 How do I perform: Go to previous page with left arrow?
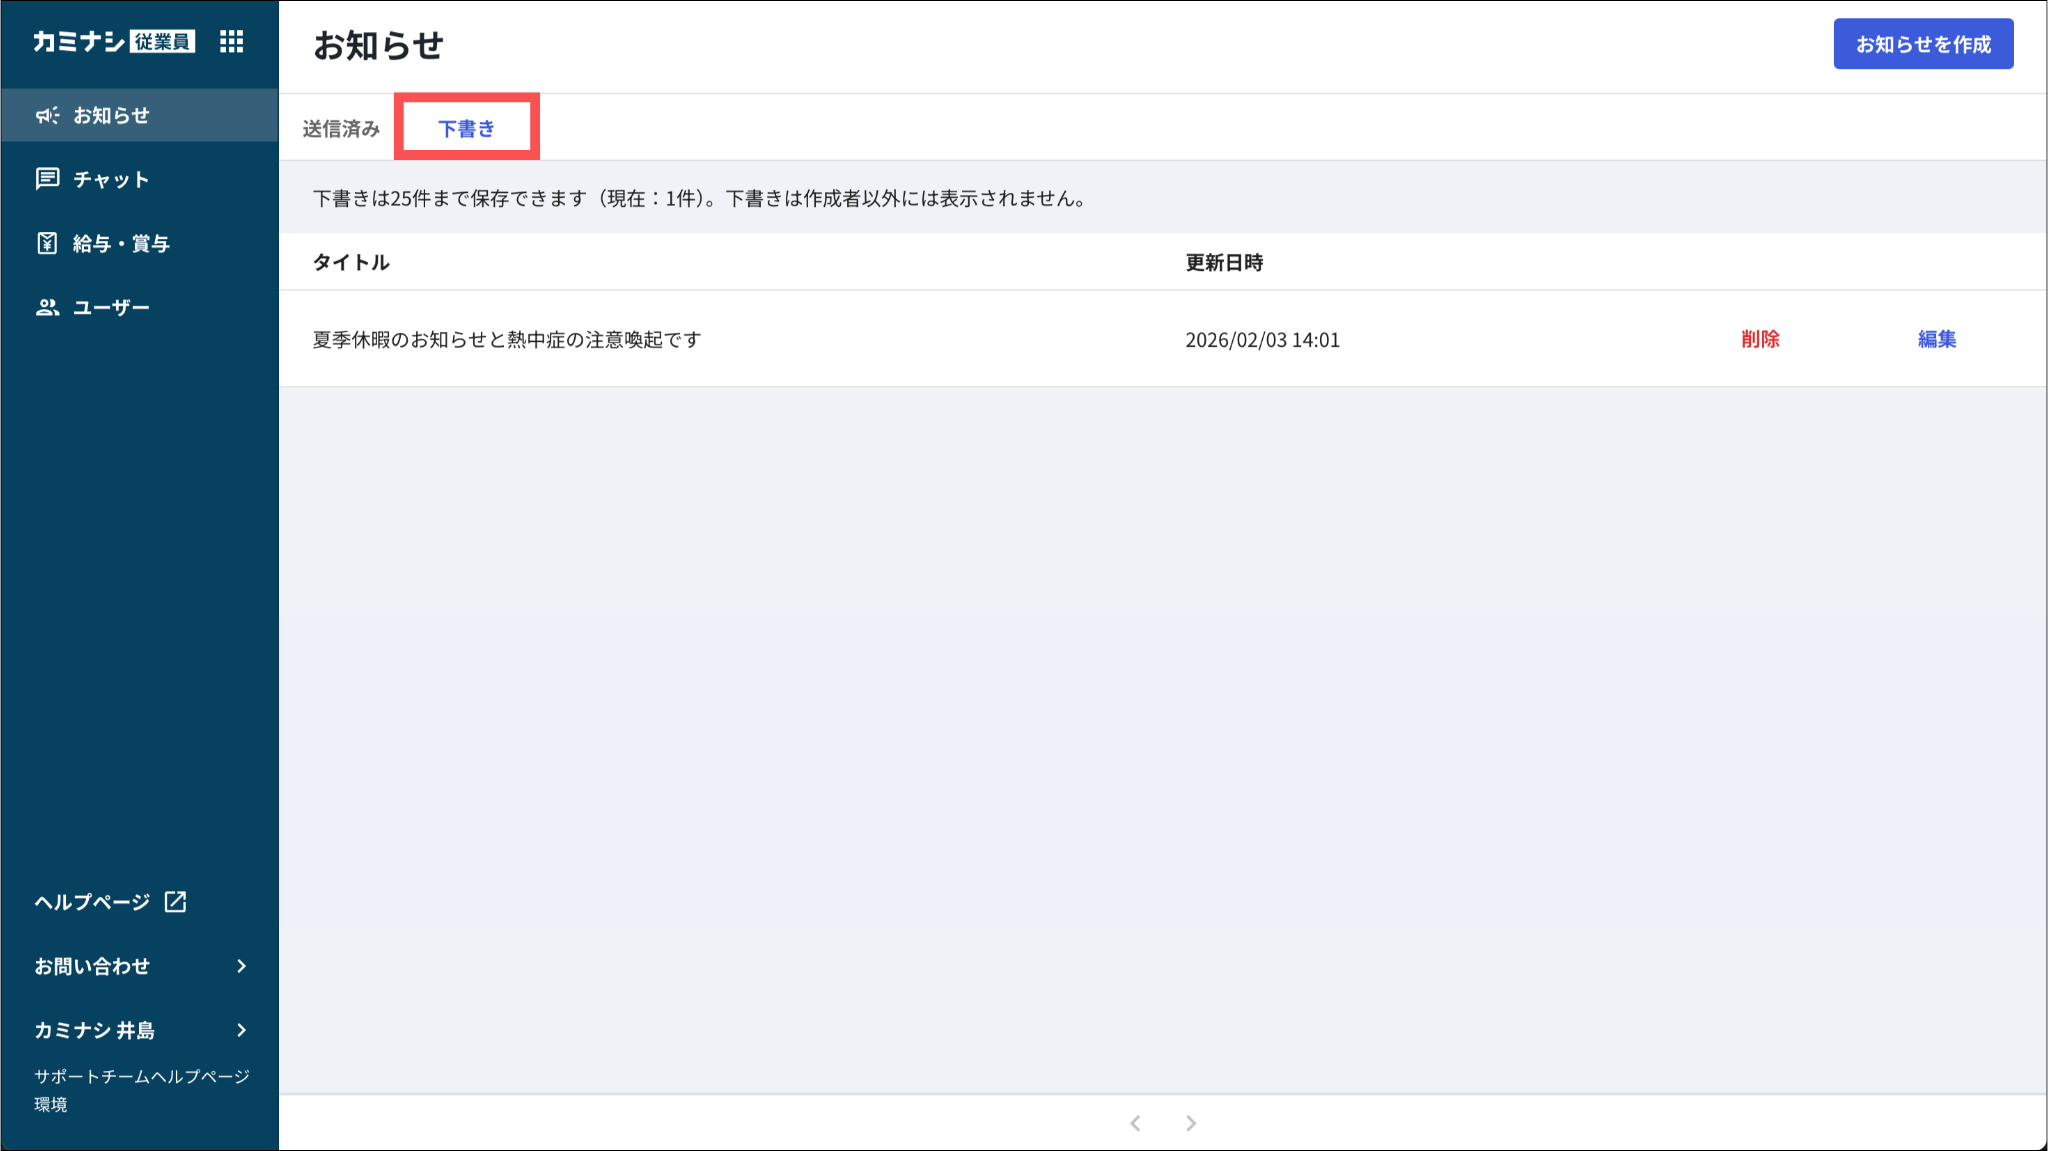pos(1135,1123)
